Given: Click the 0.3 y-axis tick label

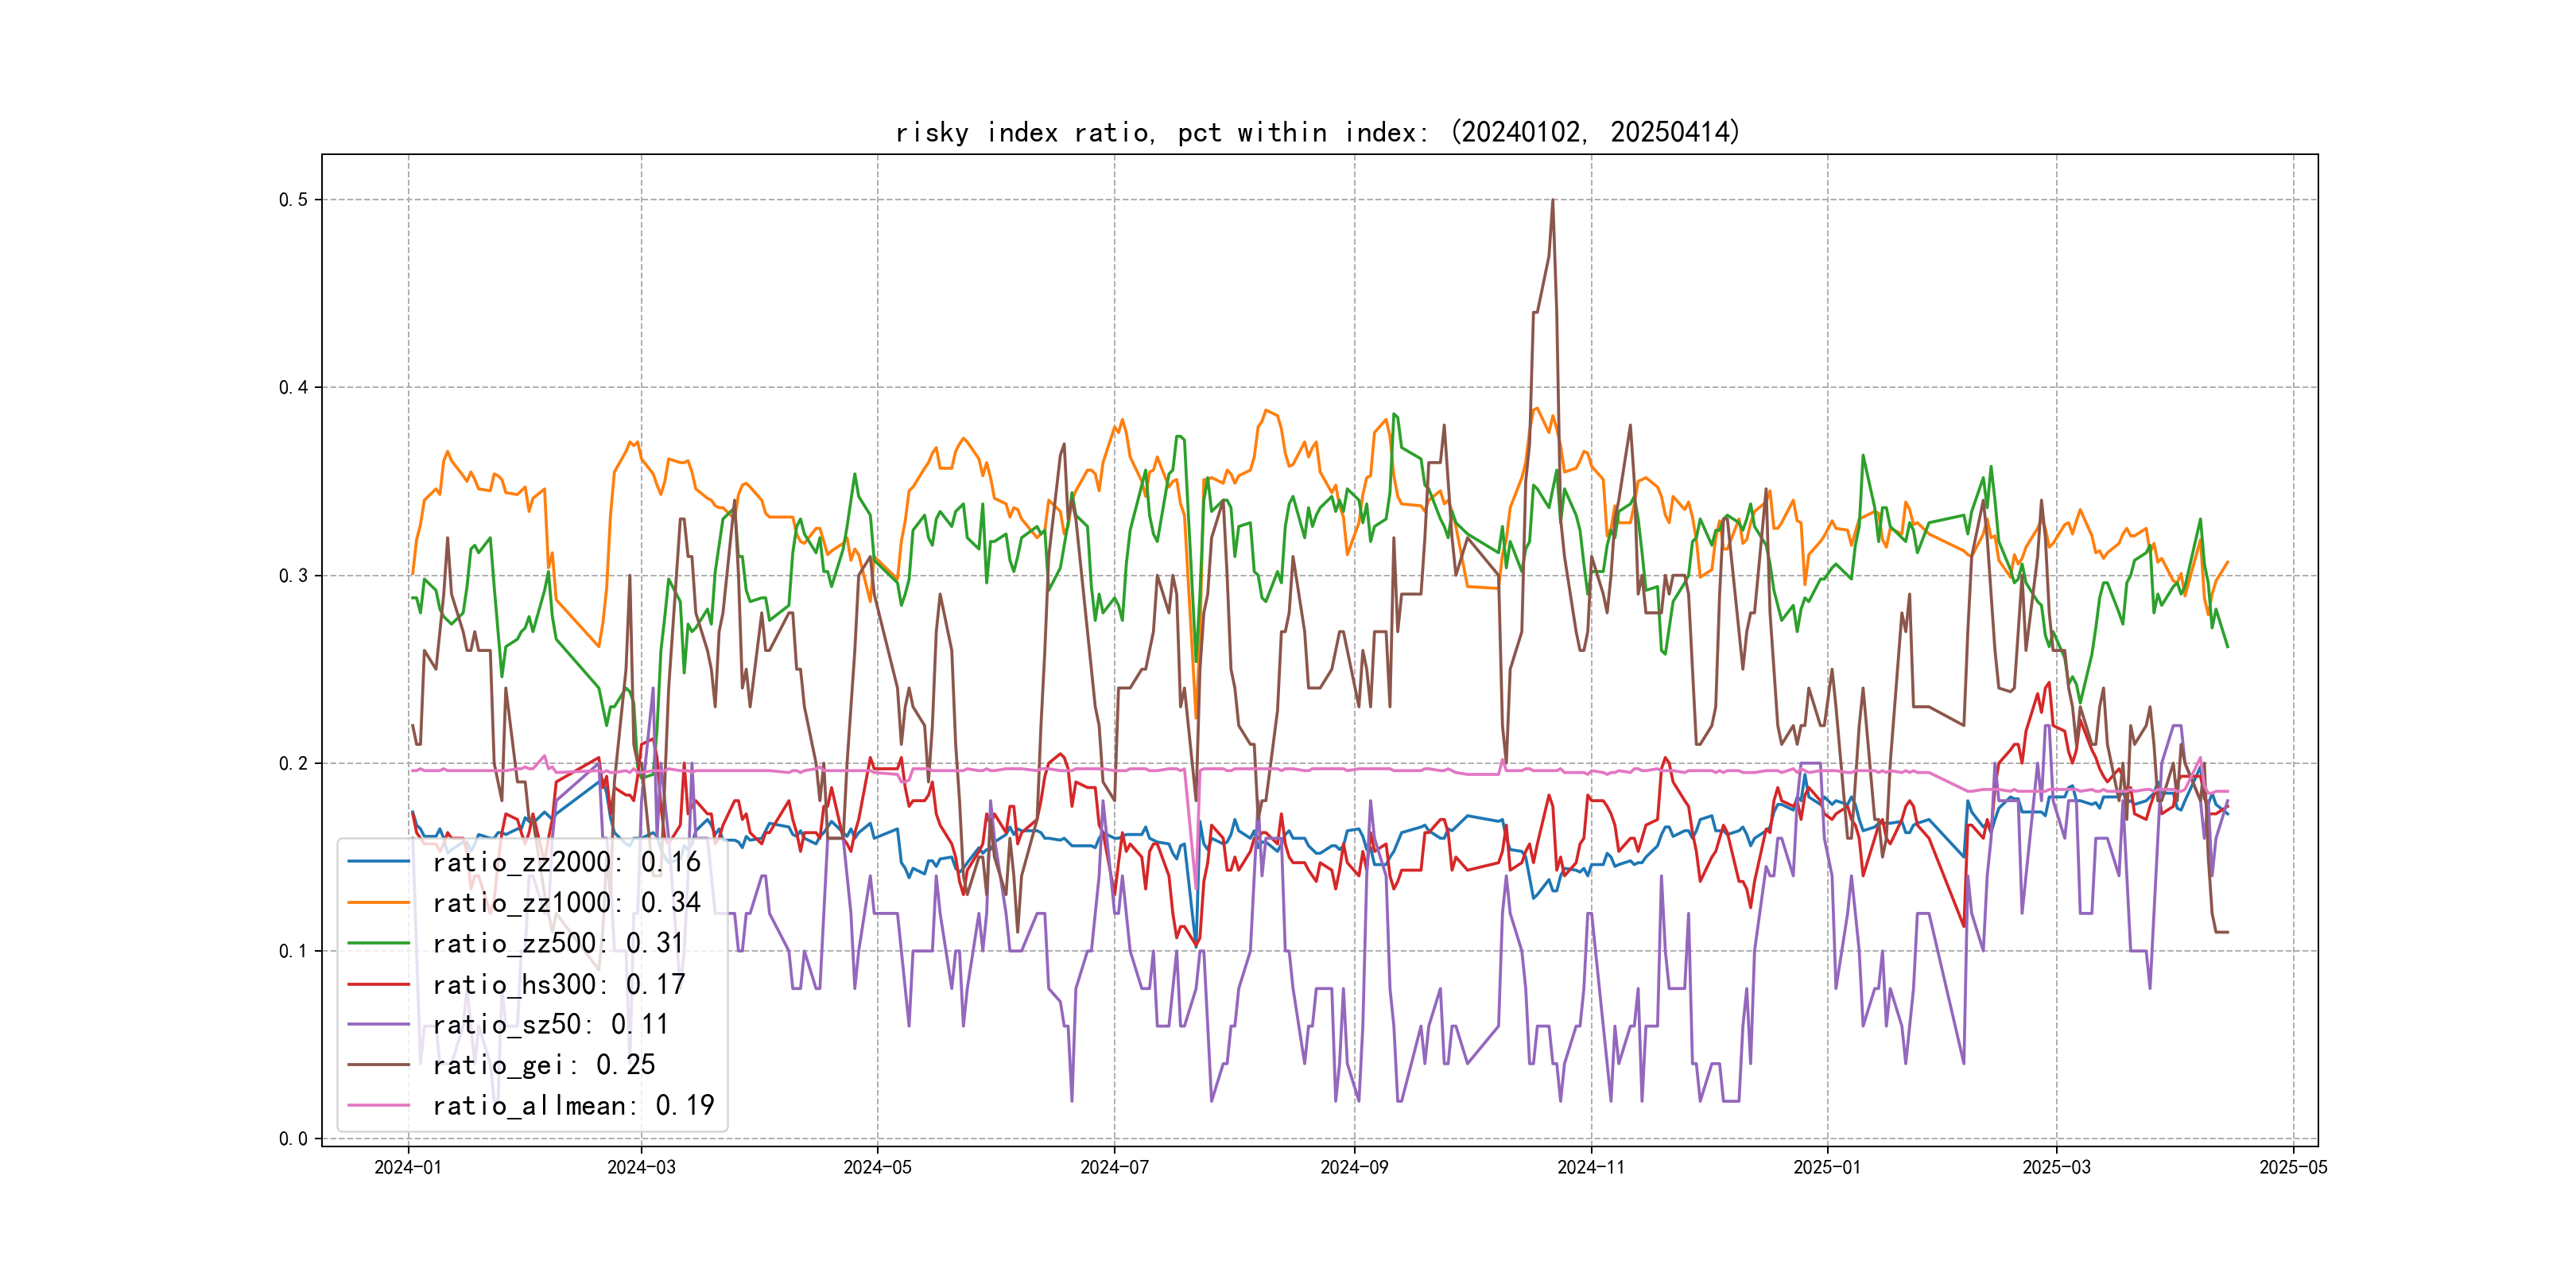Looking at the screenshot, I should click(292, 576).
